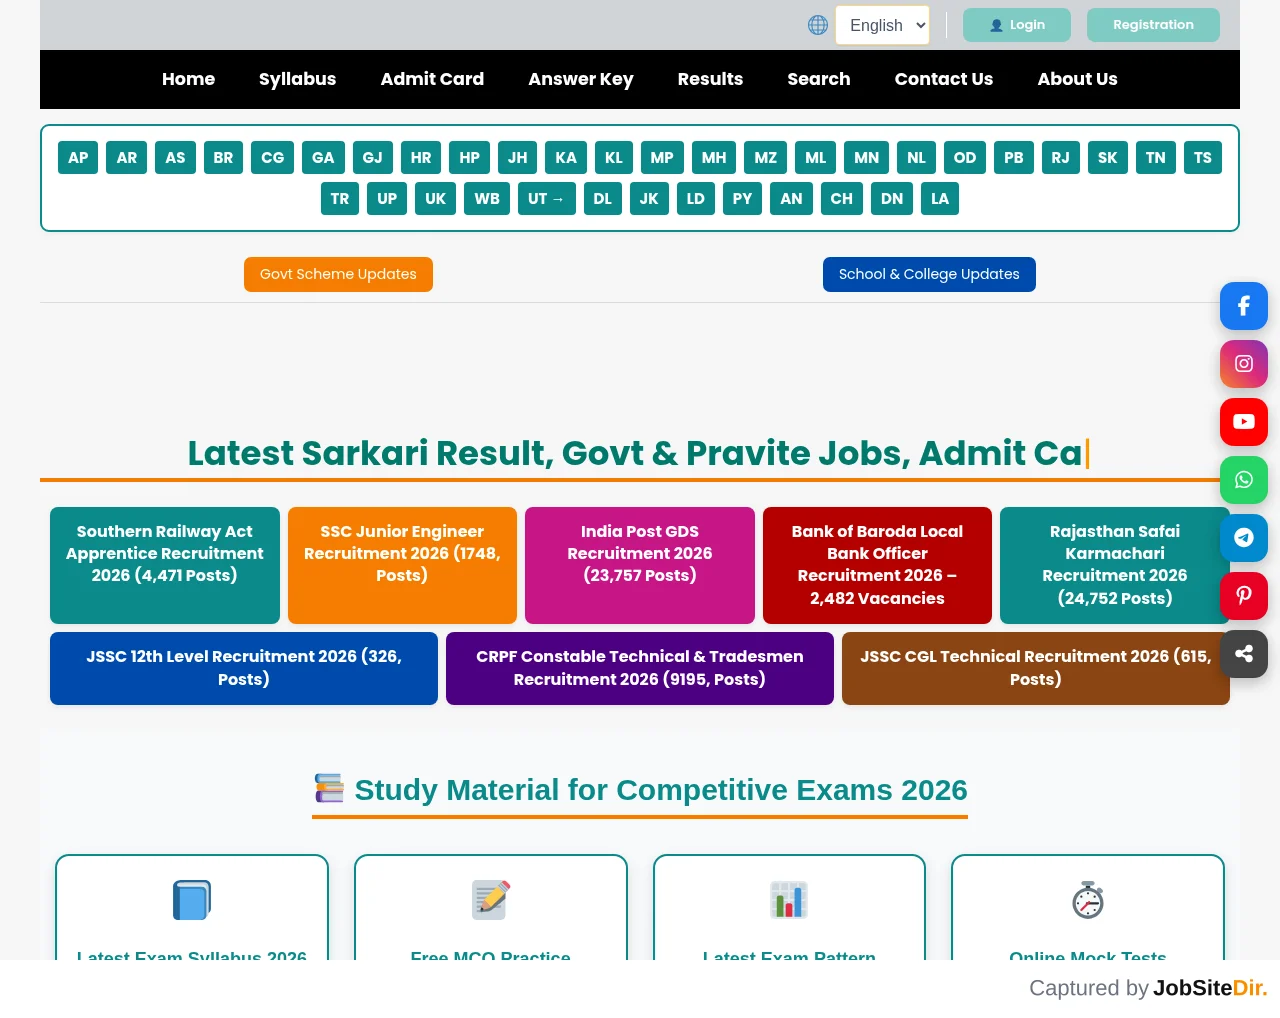Select the SK state button

pyautogui.click(x=1108, y=157)
